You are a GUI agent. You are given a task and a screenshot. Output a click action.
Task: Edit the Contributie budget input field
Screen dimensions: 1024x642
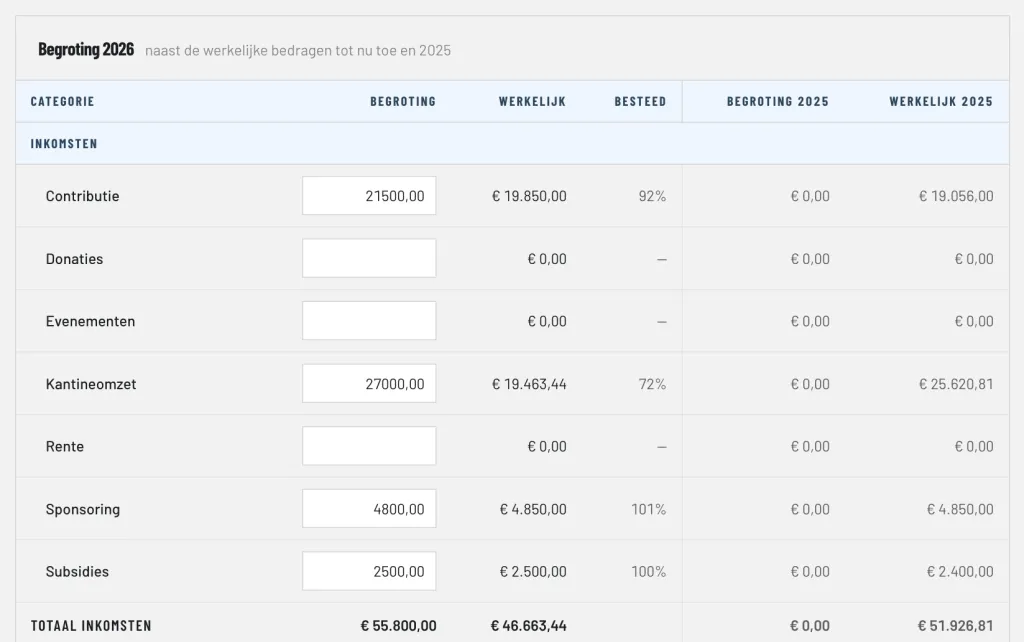click(x=369, y=195)
